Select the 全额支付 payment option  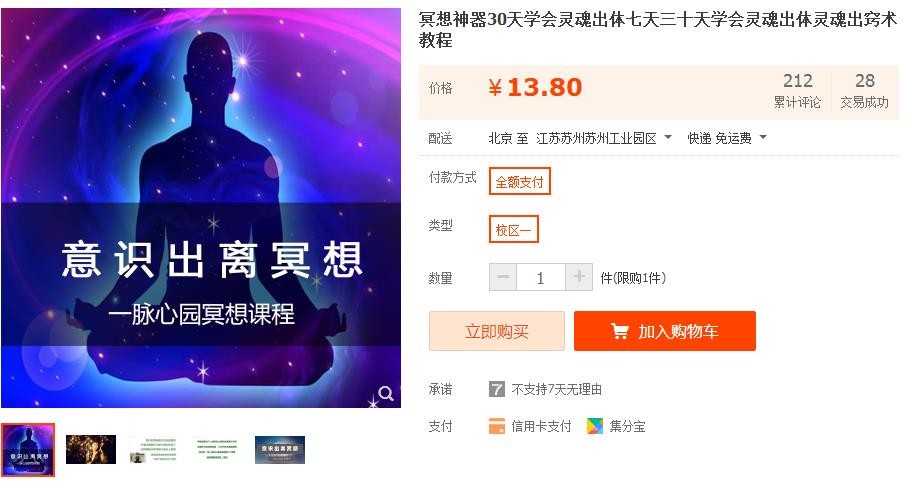pyautogui.click(x=519, y=181)
